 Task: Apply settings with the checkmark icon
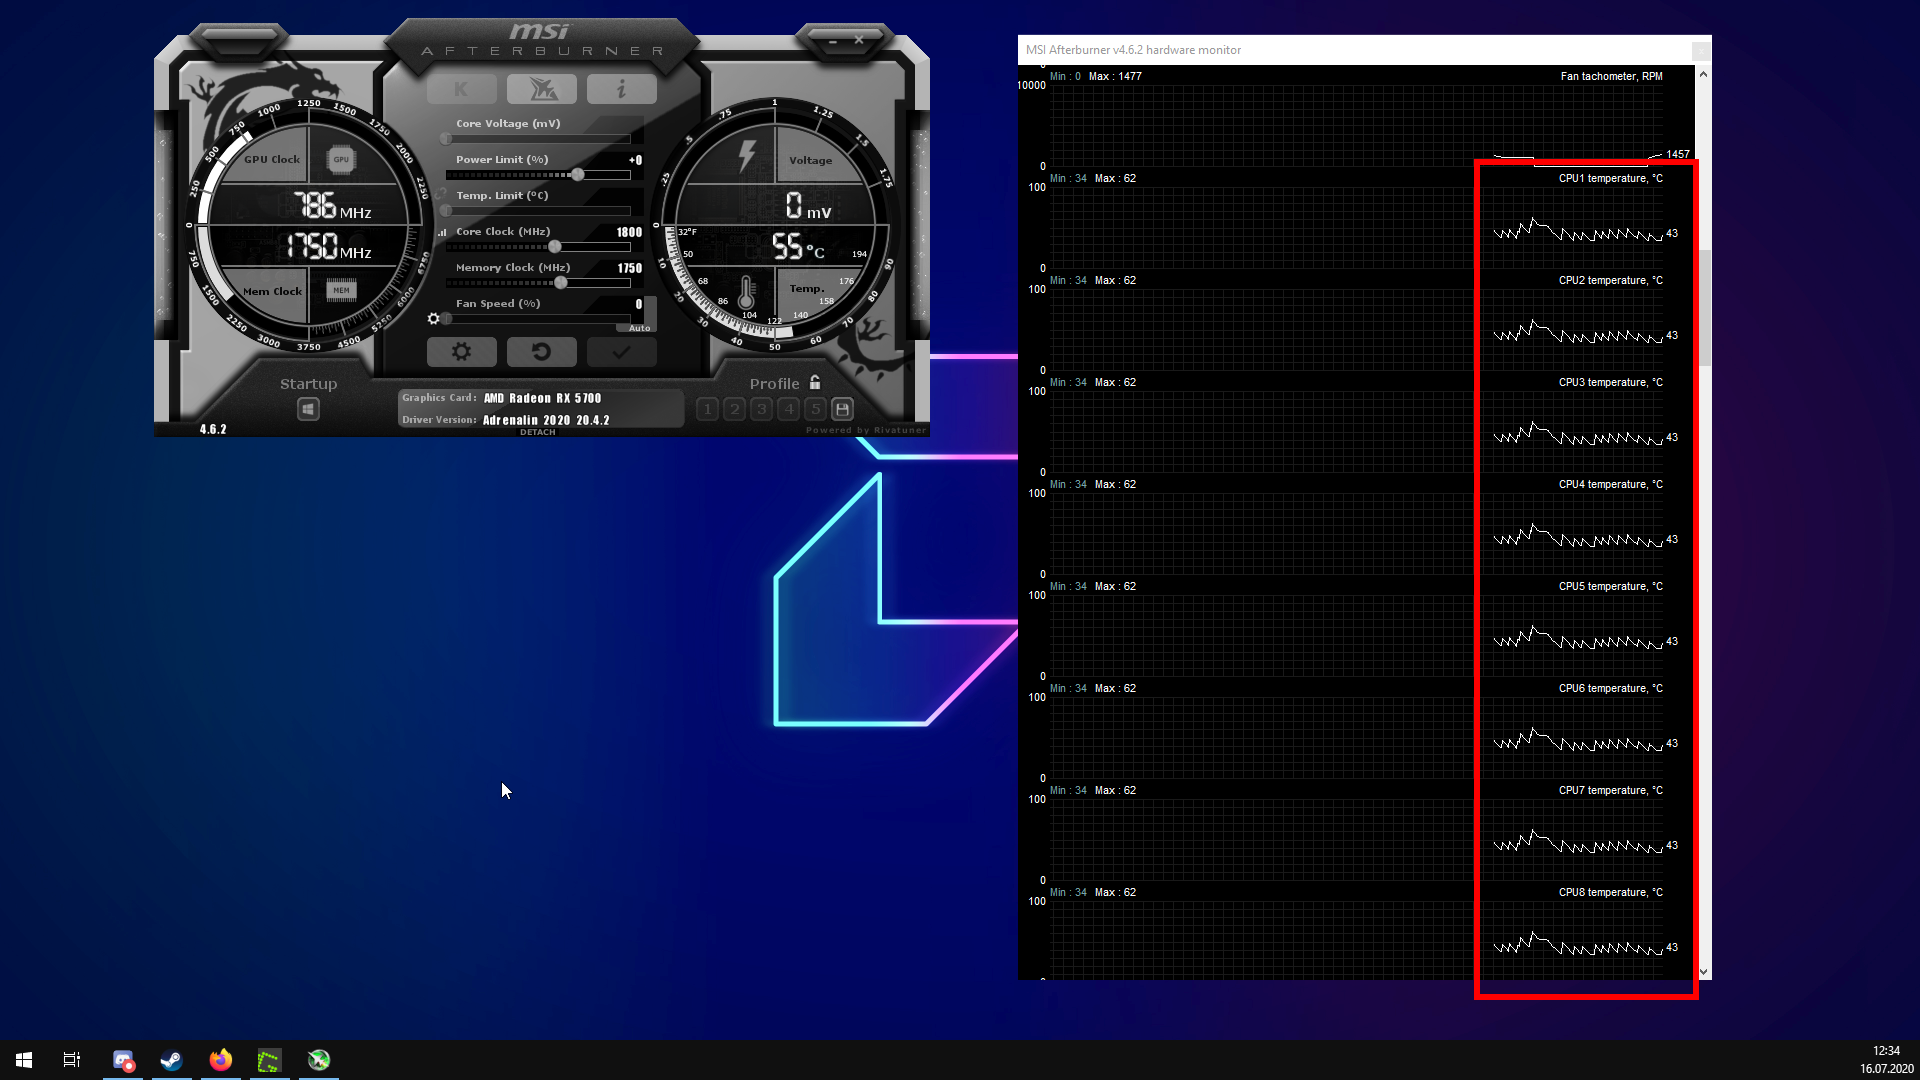click(621, 351)
